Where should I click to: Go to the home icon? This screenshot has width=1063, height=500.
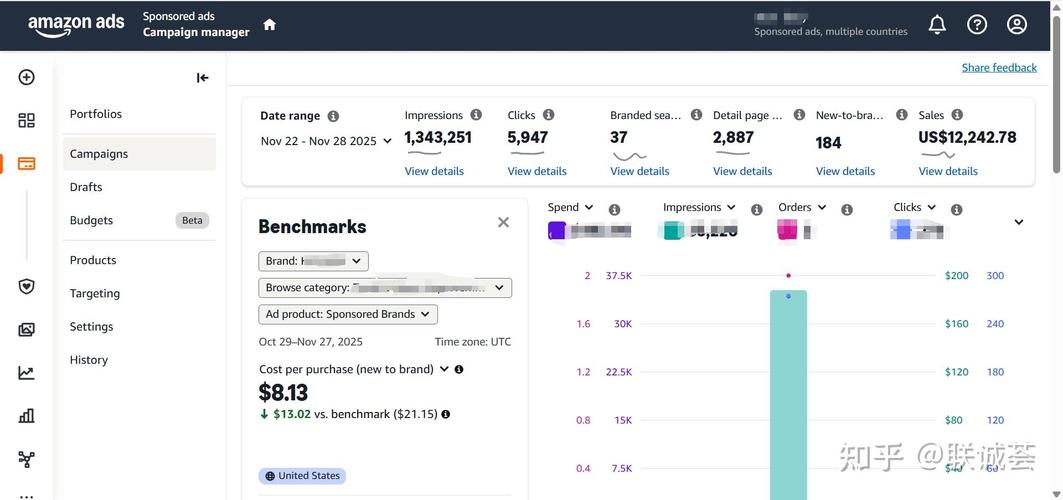(270, 24)
